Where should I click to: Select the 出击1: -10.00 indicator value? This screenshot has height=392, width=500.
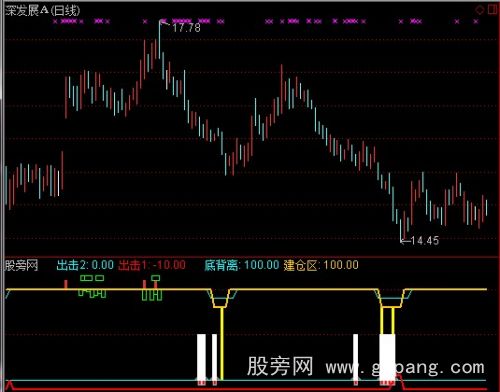tap(152, 265)
